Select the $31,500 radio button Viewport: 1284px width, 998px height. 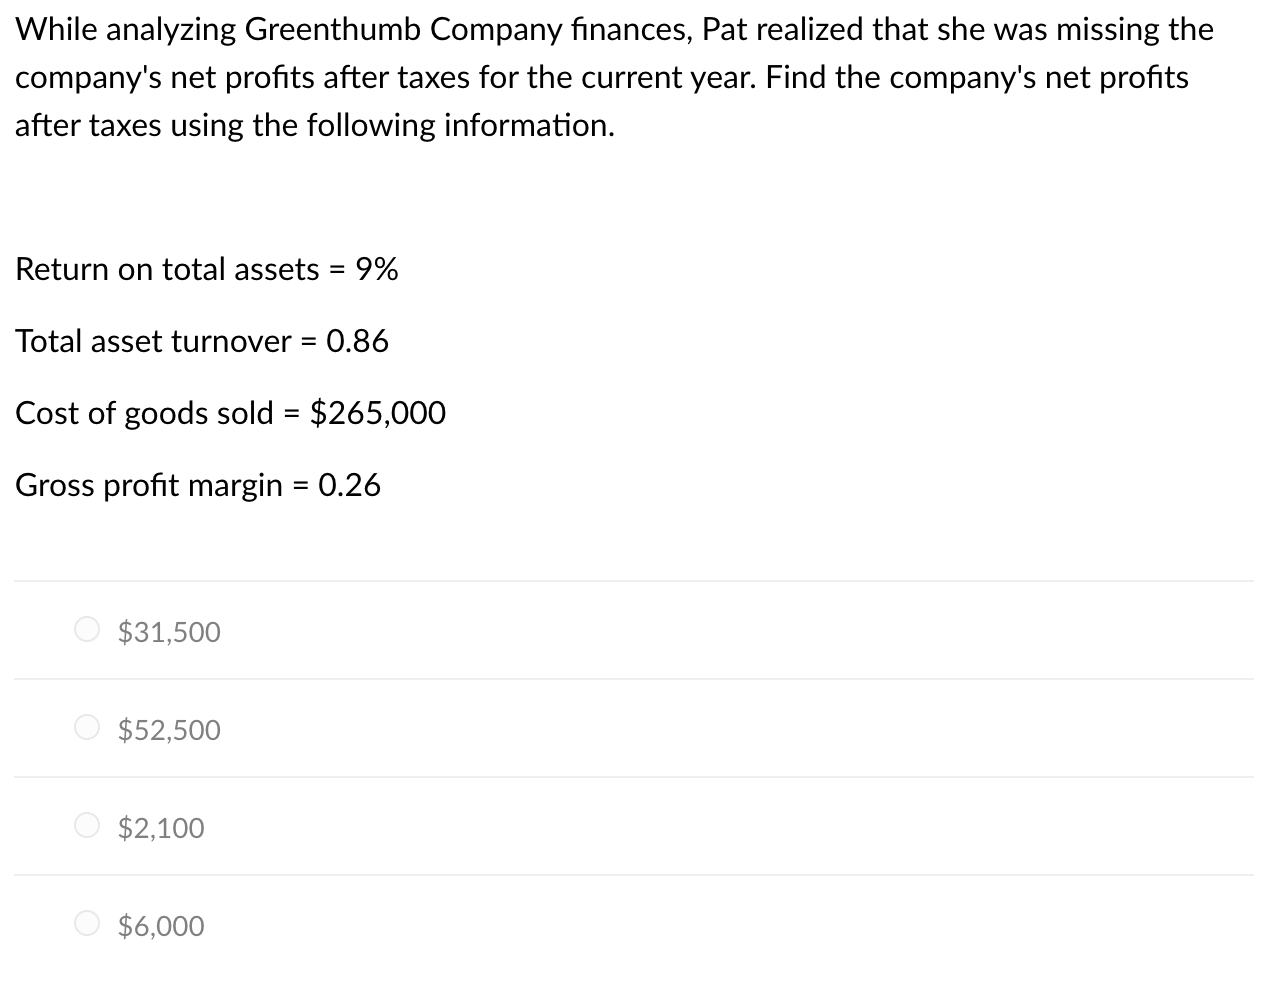click(87, 629)
